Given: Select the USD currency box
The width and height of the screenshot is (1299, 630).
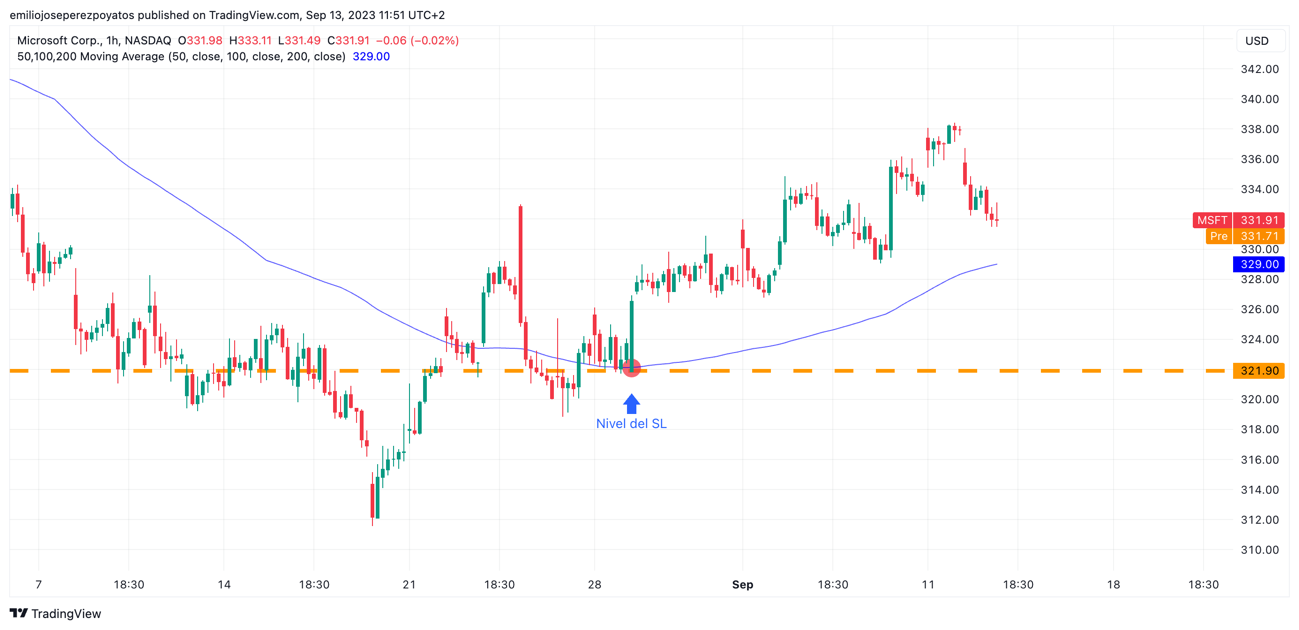Looking at the screenshot, I should click(1257, 41).
